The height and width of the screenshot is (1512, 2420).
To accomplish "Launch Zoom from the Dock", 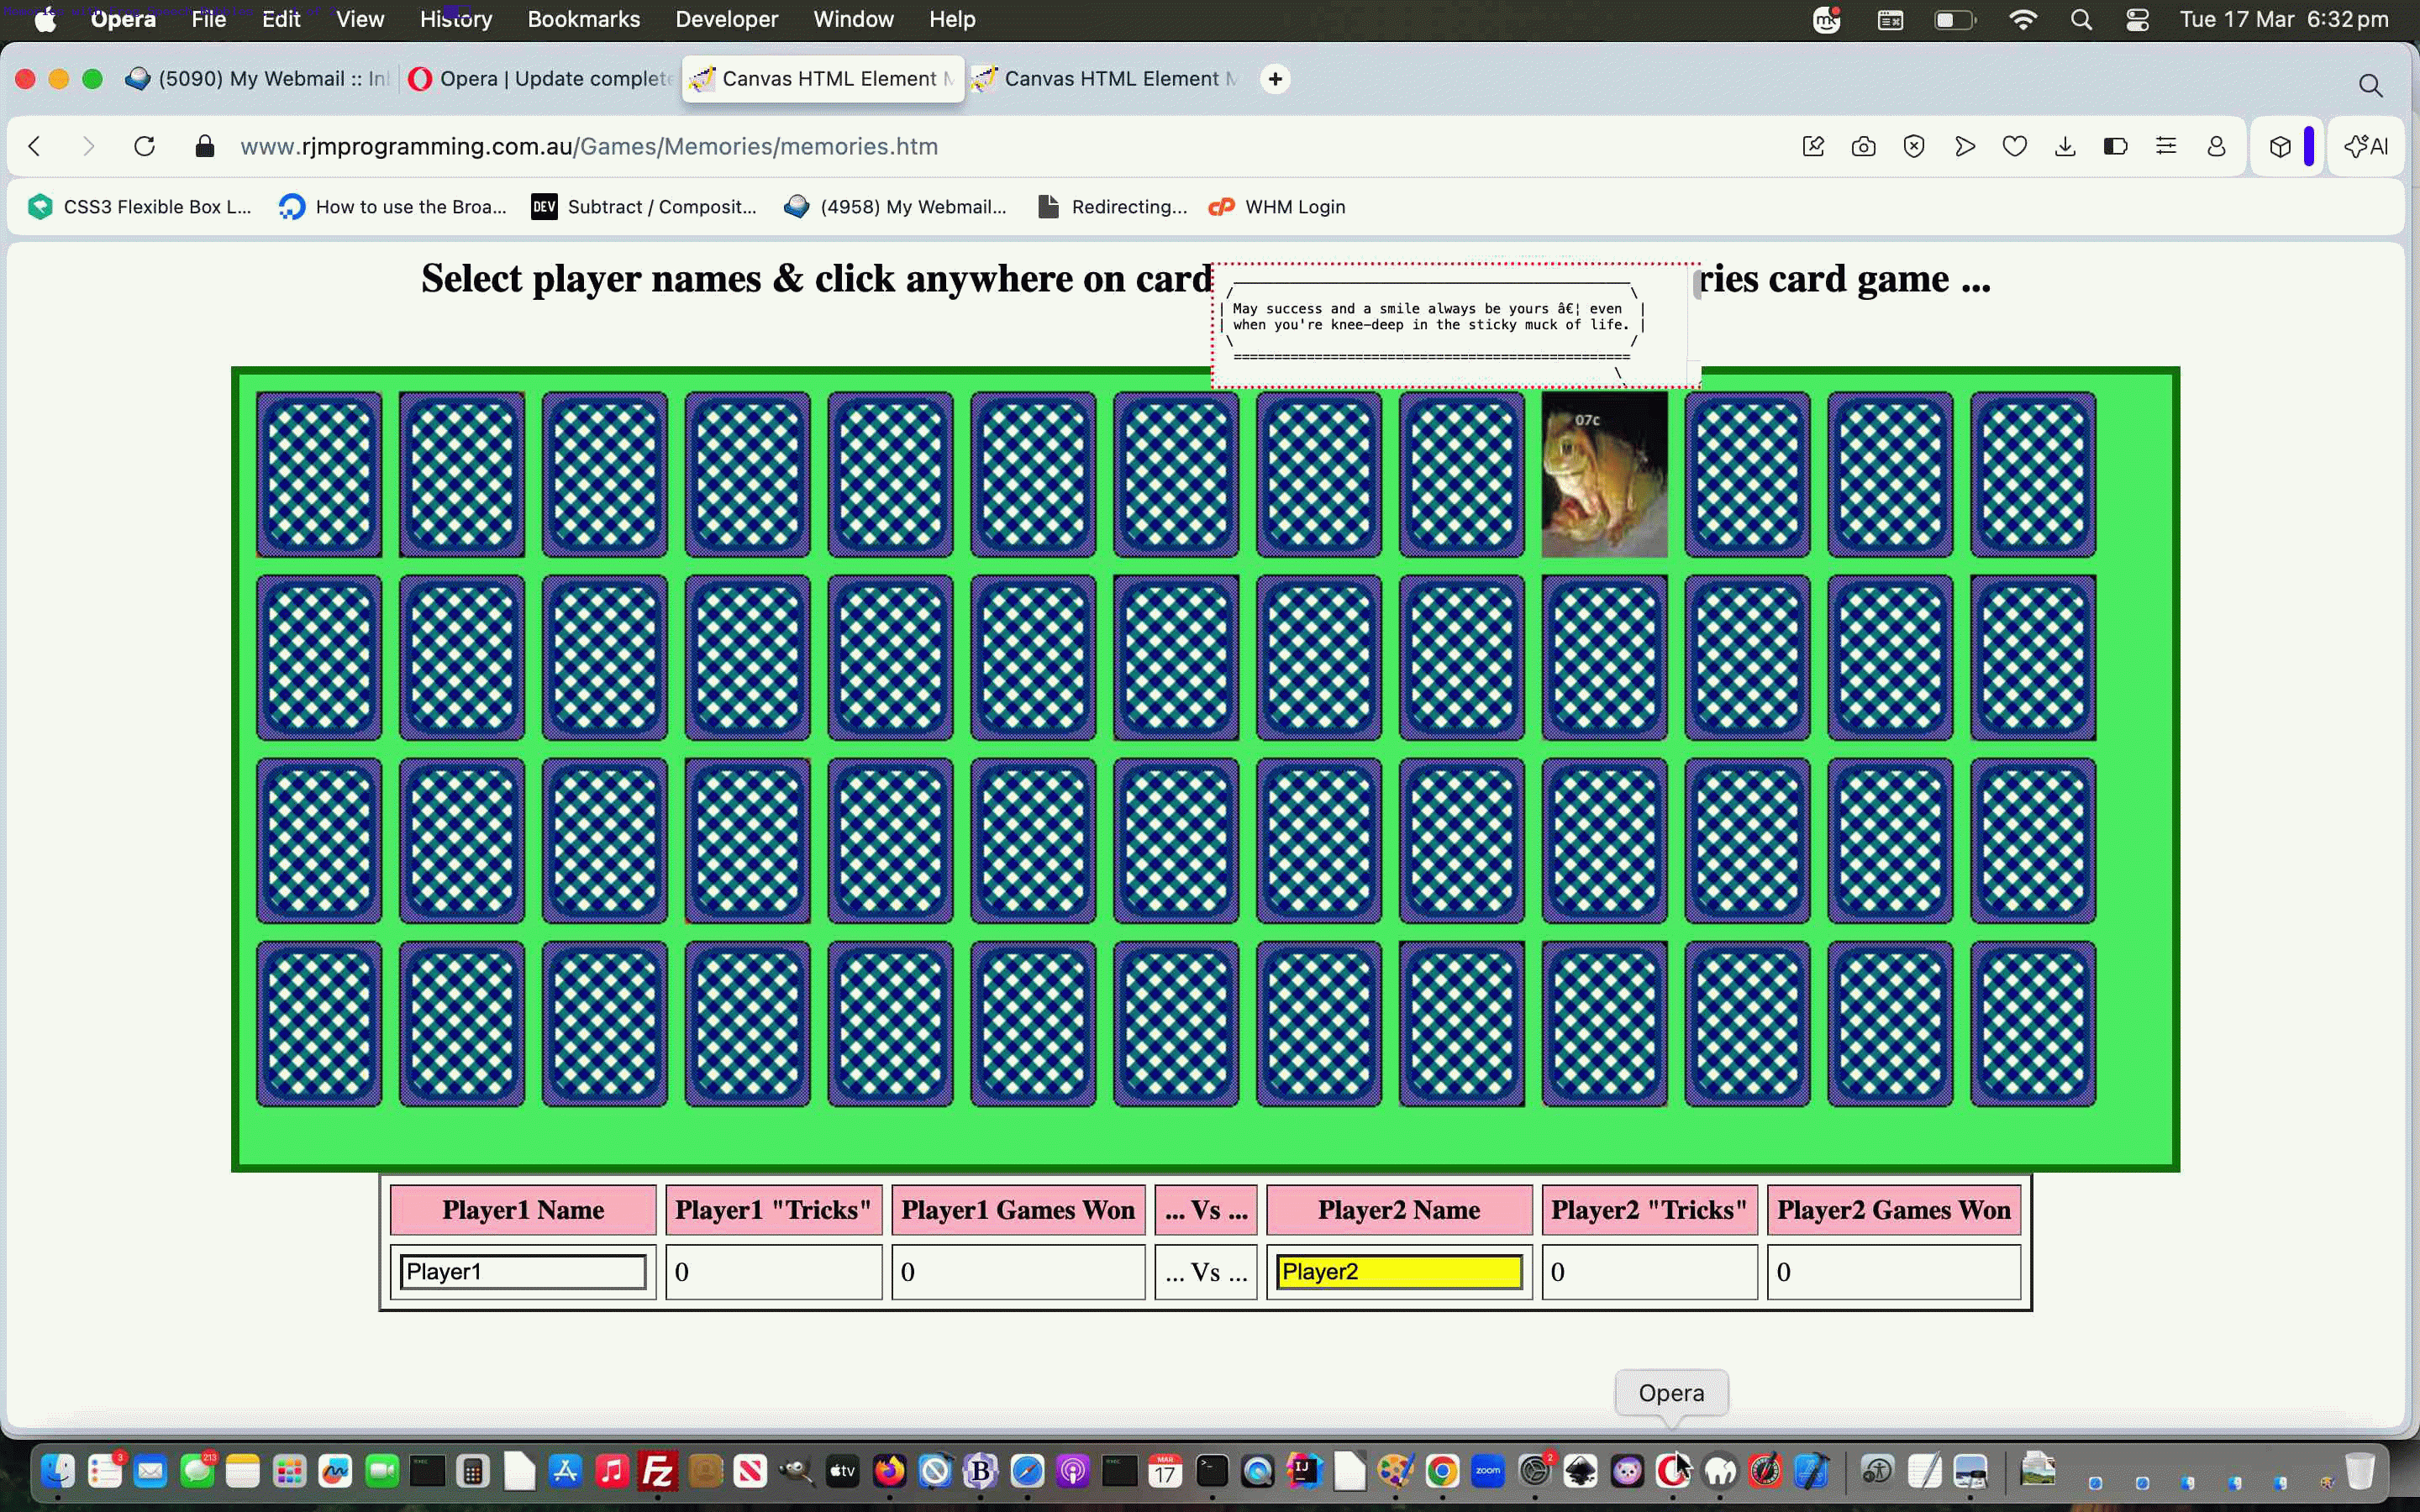I will [1487, 1470].
